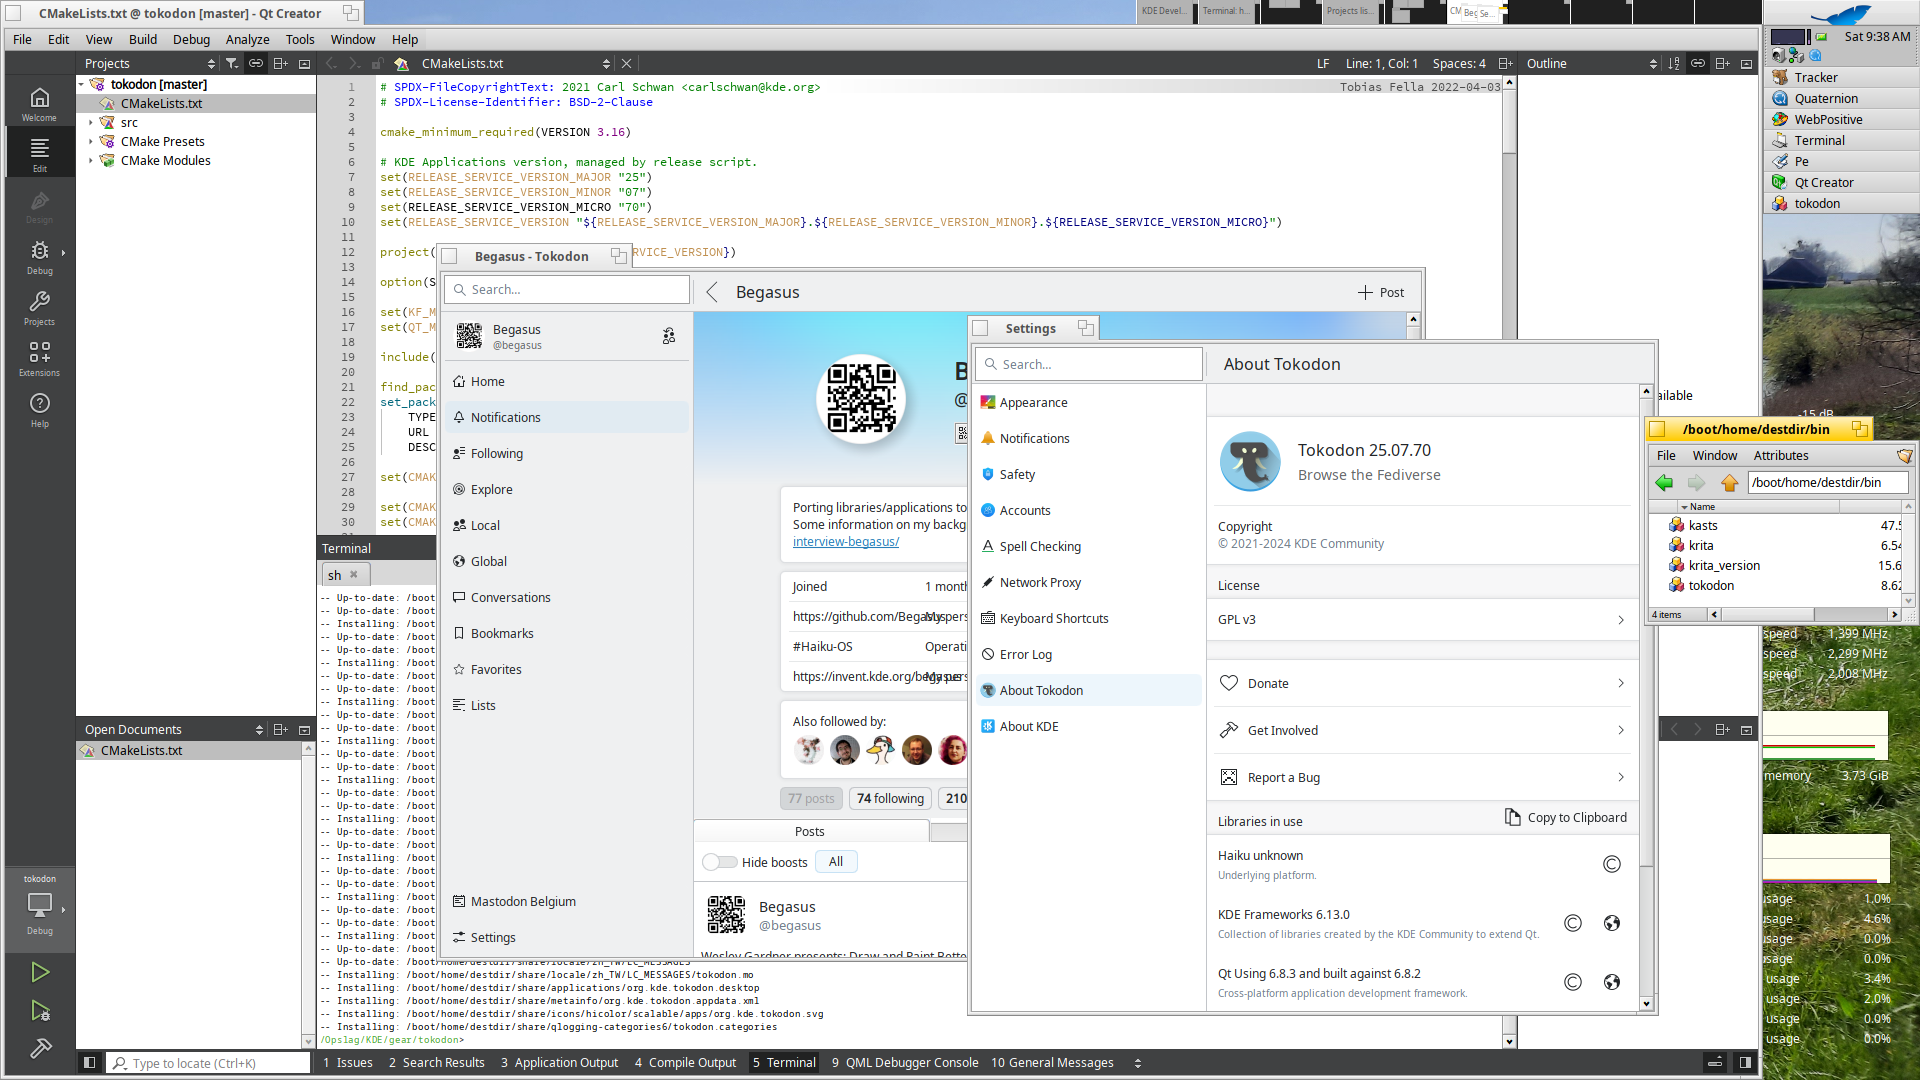Switch to Edit mode in Qt Creator sidebar
1920x1080 pixels.
(39, 154)
